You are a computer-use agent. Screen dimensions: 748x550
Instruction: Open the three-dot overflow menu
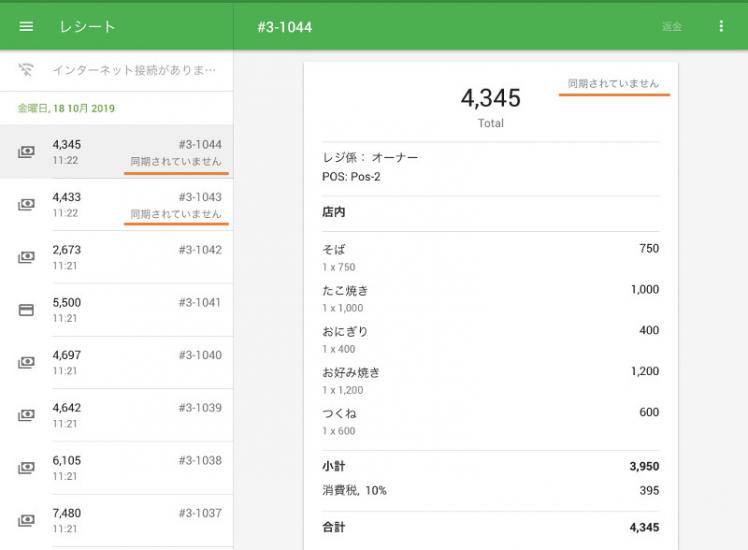click(721, 27)
